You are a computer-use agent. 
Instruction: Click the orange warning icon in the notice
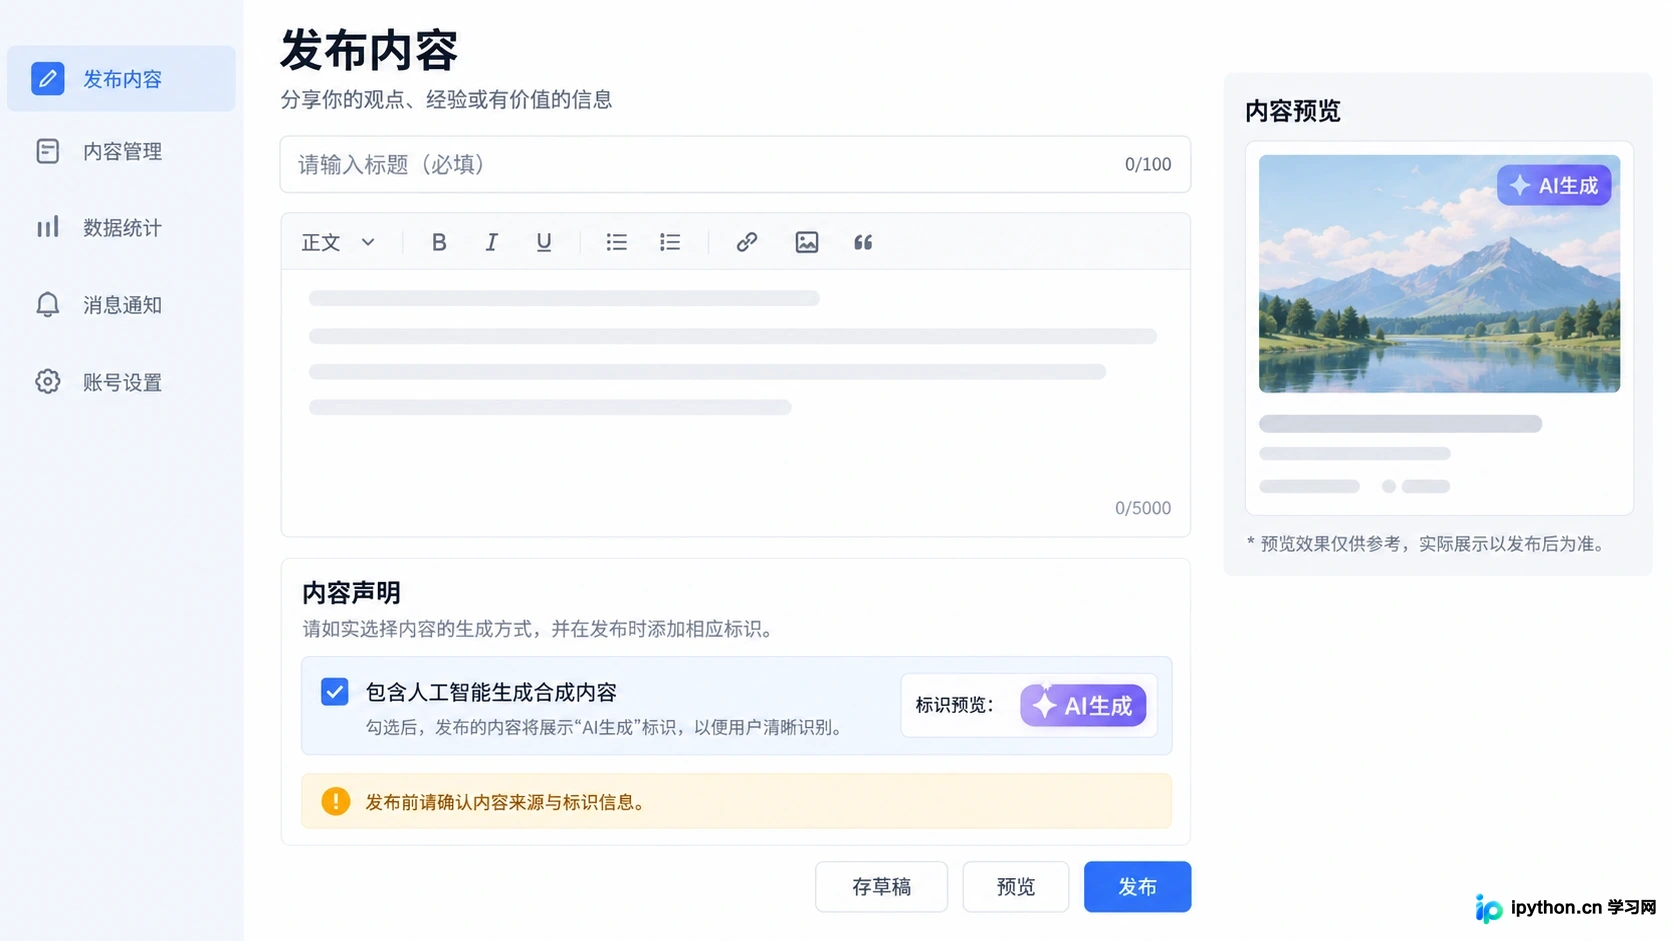tap(336, 801)
